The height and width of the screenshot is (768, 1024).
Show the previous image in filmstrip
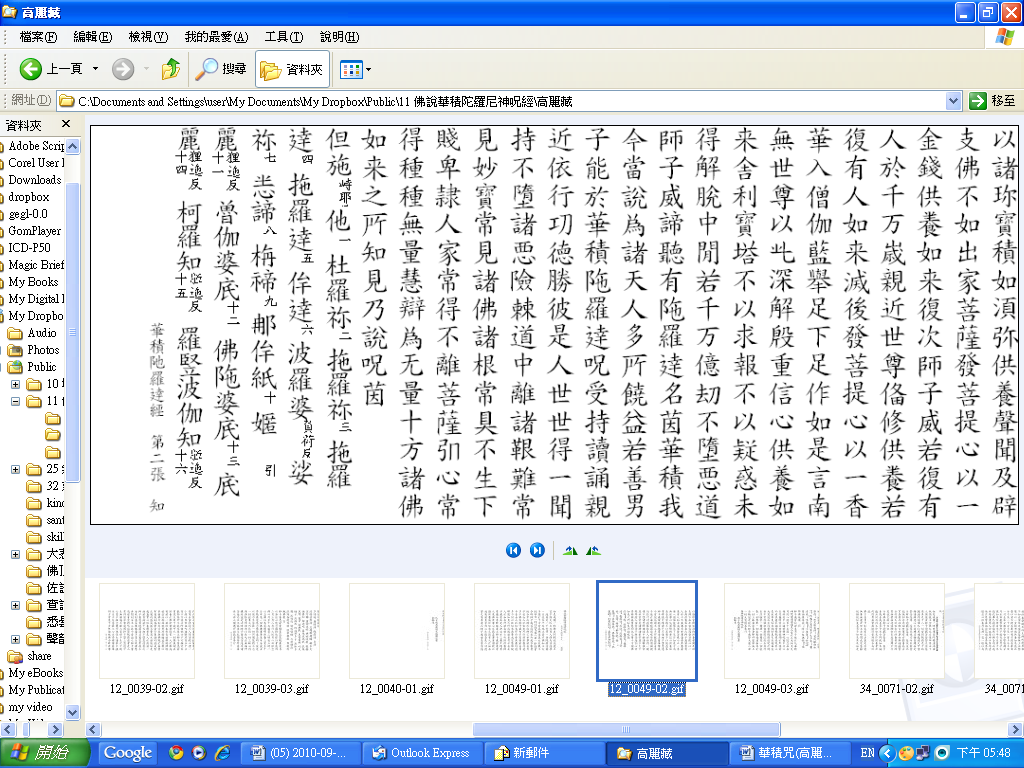coord(513,550)
